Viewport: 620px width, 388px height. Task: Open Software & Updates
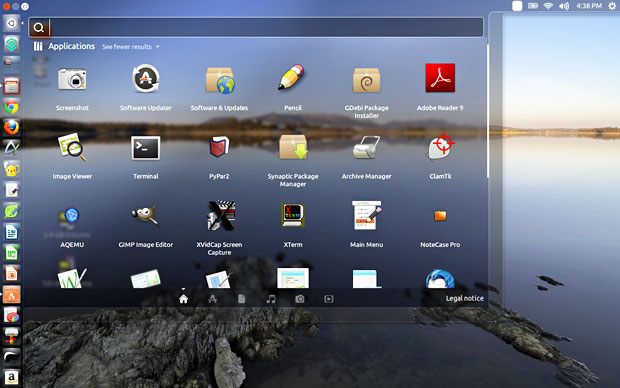point(219,80)
